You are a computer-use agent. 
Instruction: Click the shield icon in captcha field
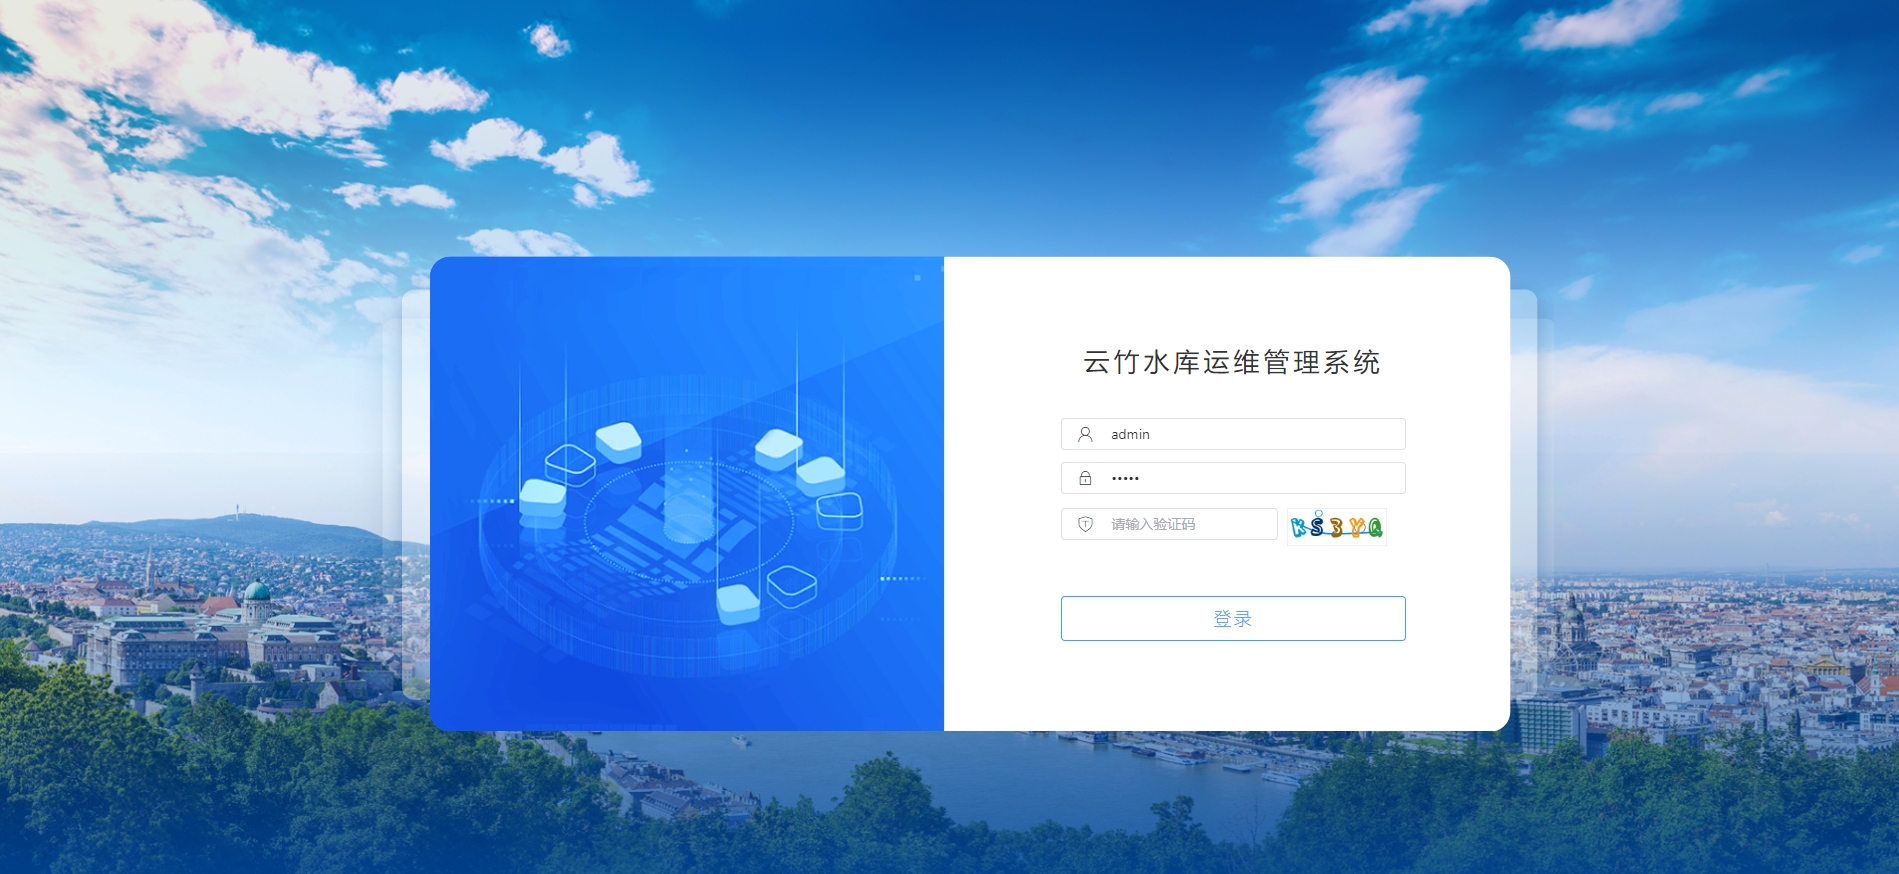[x=1085, y=524]
